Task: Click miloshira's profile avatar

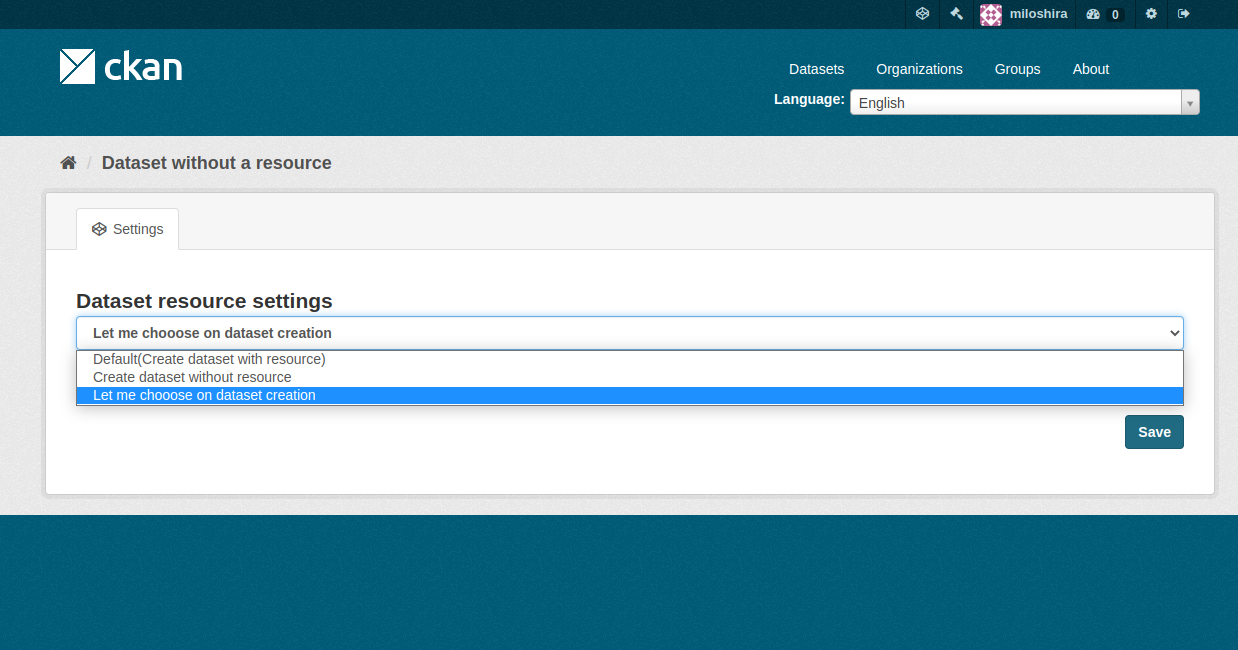Action: [x=990, y=14]
